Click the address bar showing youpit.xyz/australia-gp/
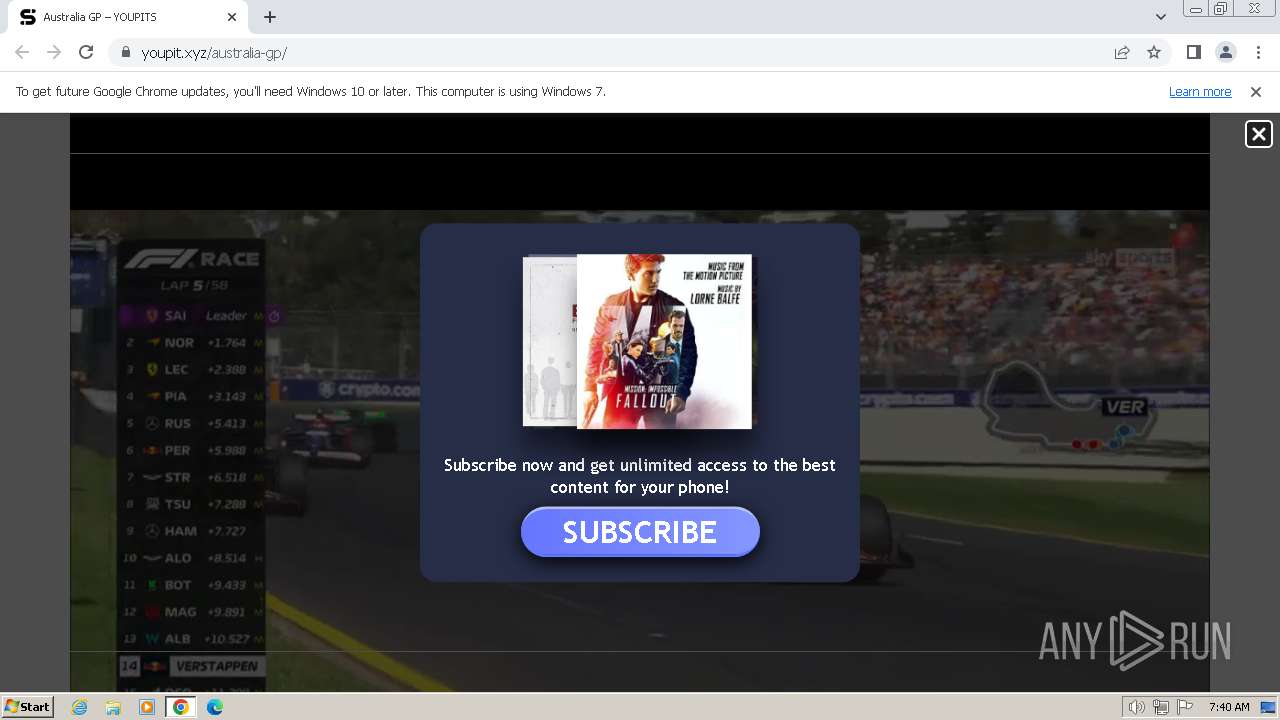Viewport: 1280px width, 720px height. click(x=640, y=52)
